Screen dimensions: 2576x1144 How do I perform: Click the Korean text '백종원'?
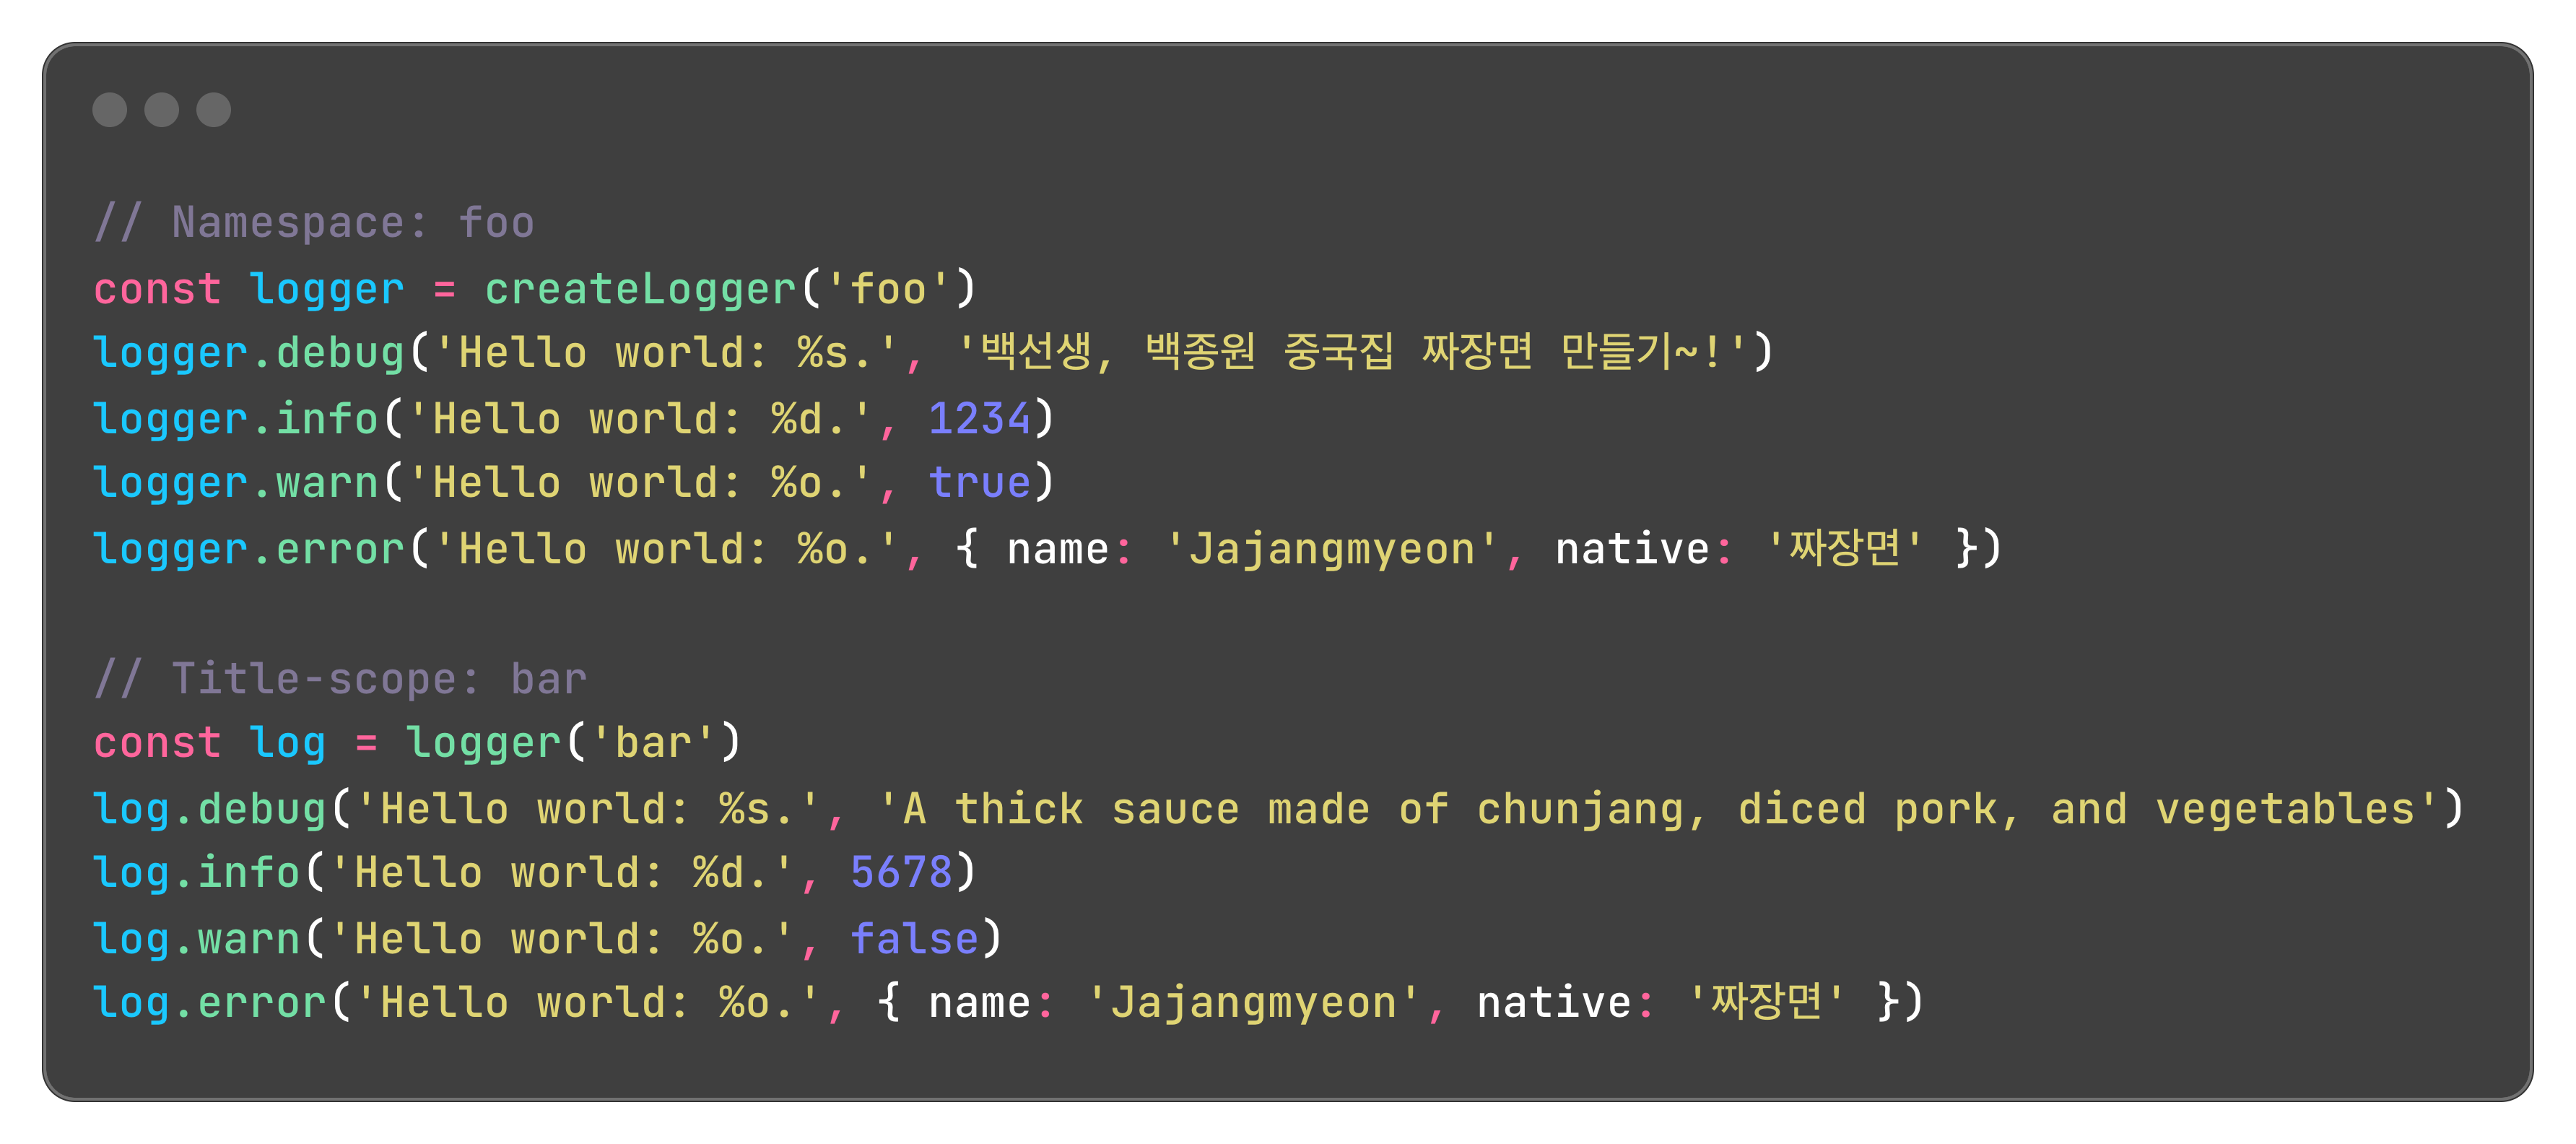(1200, 352)
